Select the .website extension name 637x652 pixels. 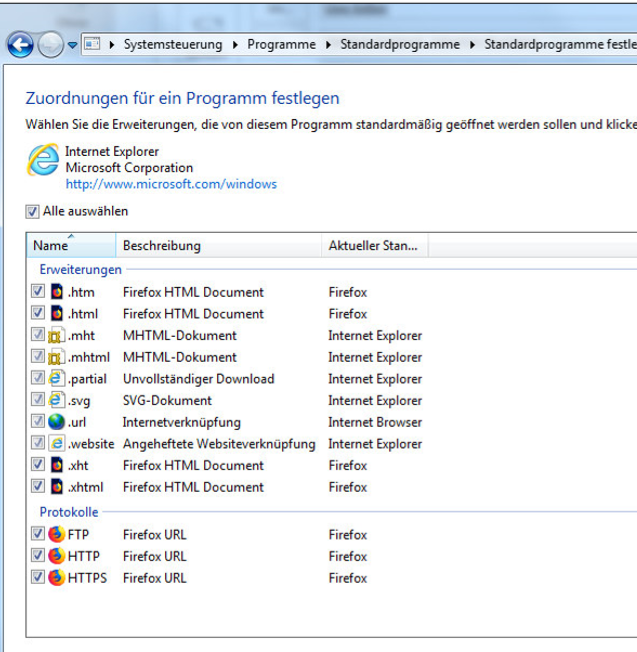click(x=91, y=444)
